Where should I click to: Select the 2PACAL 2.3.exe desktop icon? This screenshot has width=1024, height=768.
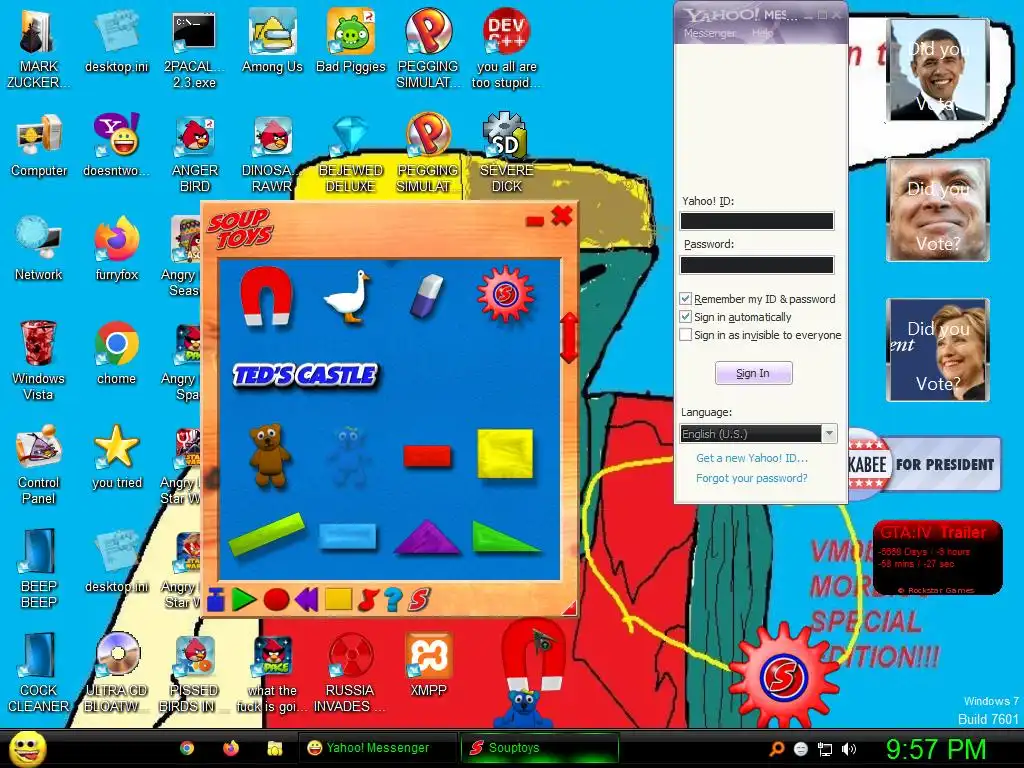pos(195,50)
